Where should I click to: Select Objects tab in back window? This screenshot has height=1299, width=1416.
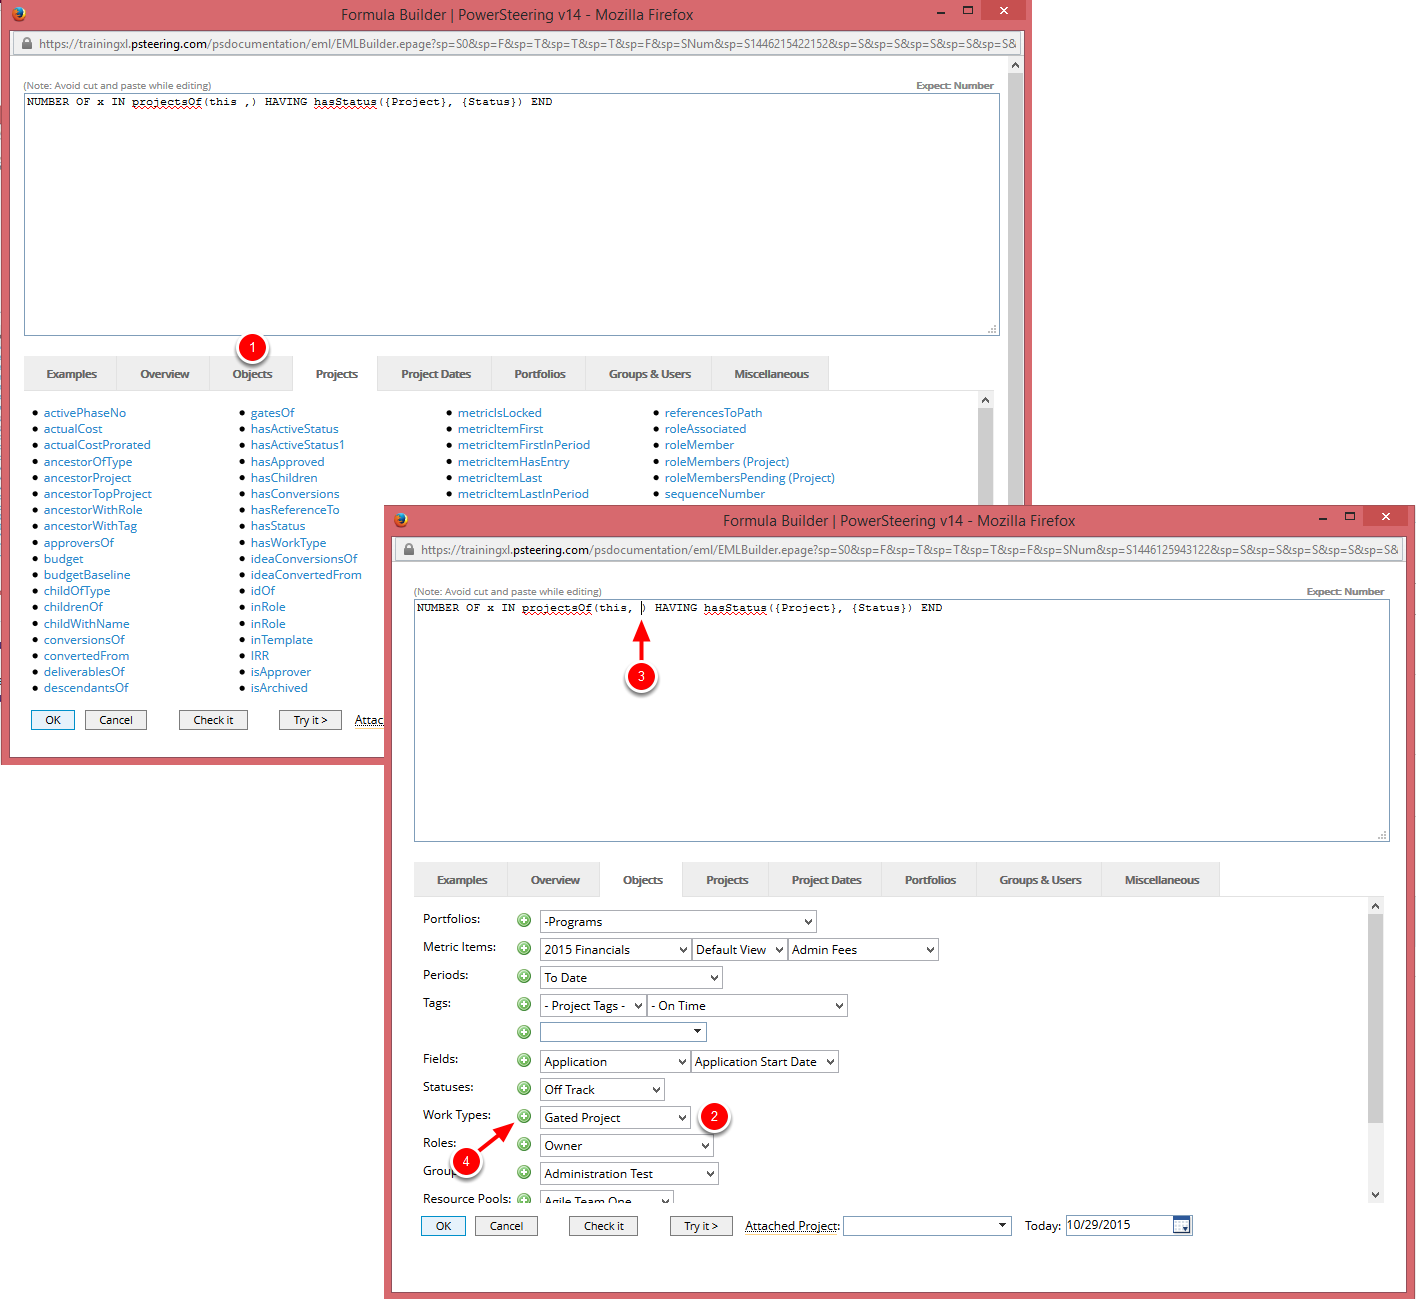click(x=252, y=374)
